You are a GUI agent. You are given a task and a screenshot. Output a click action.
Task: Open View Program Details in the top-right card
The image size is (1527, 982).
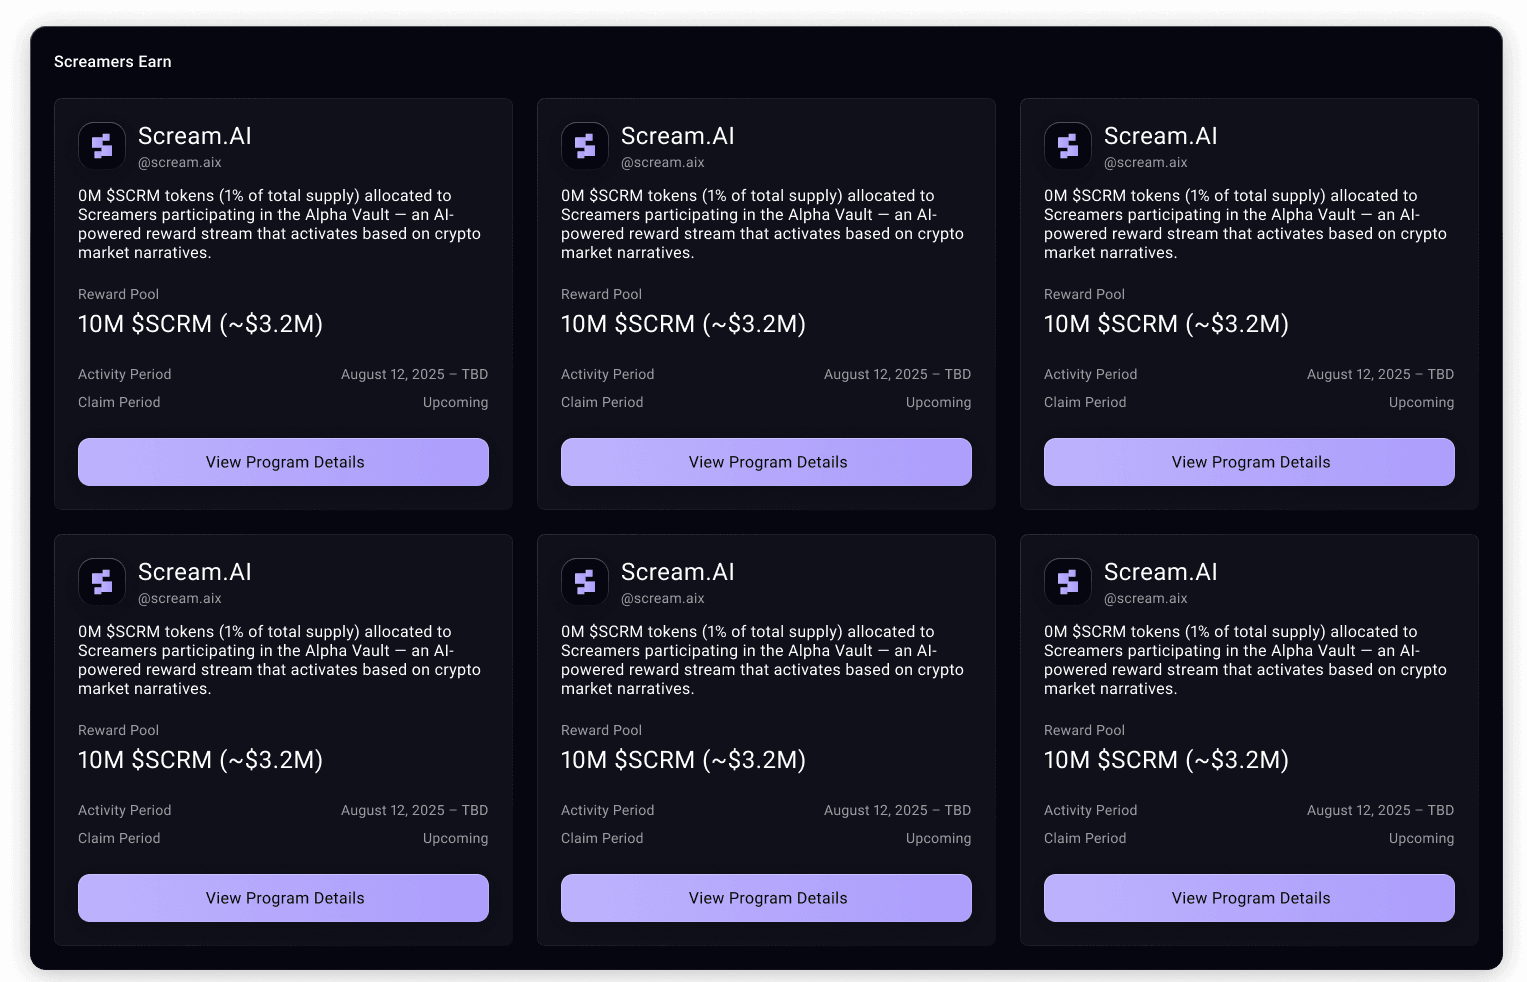(1249, 462)
